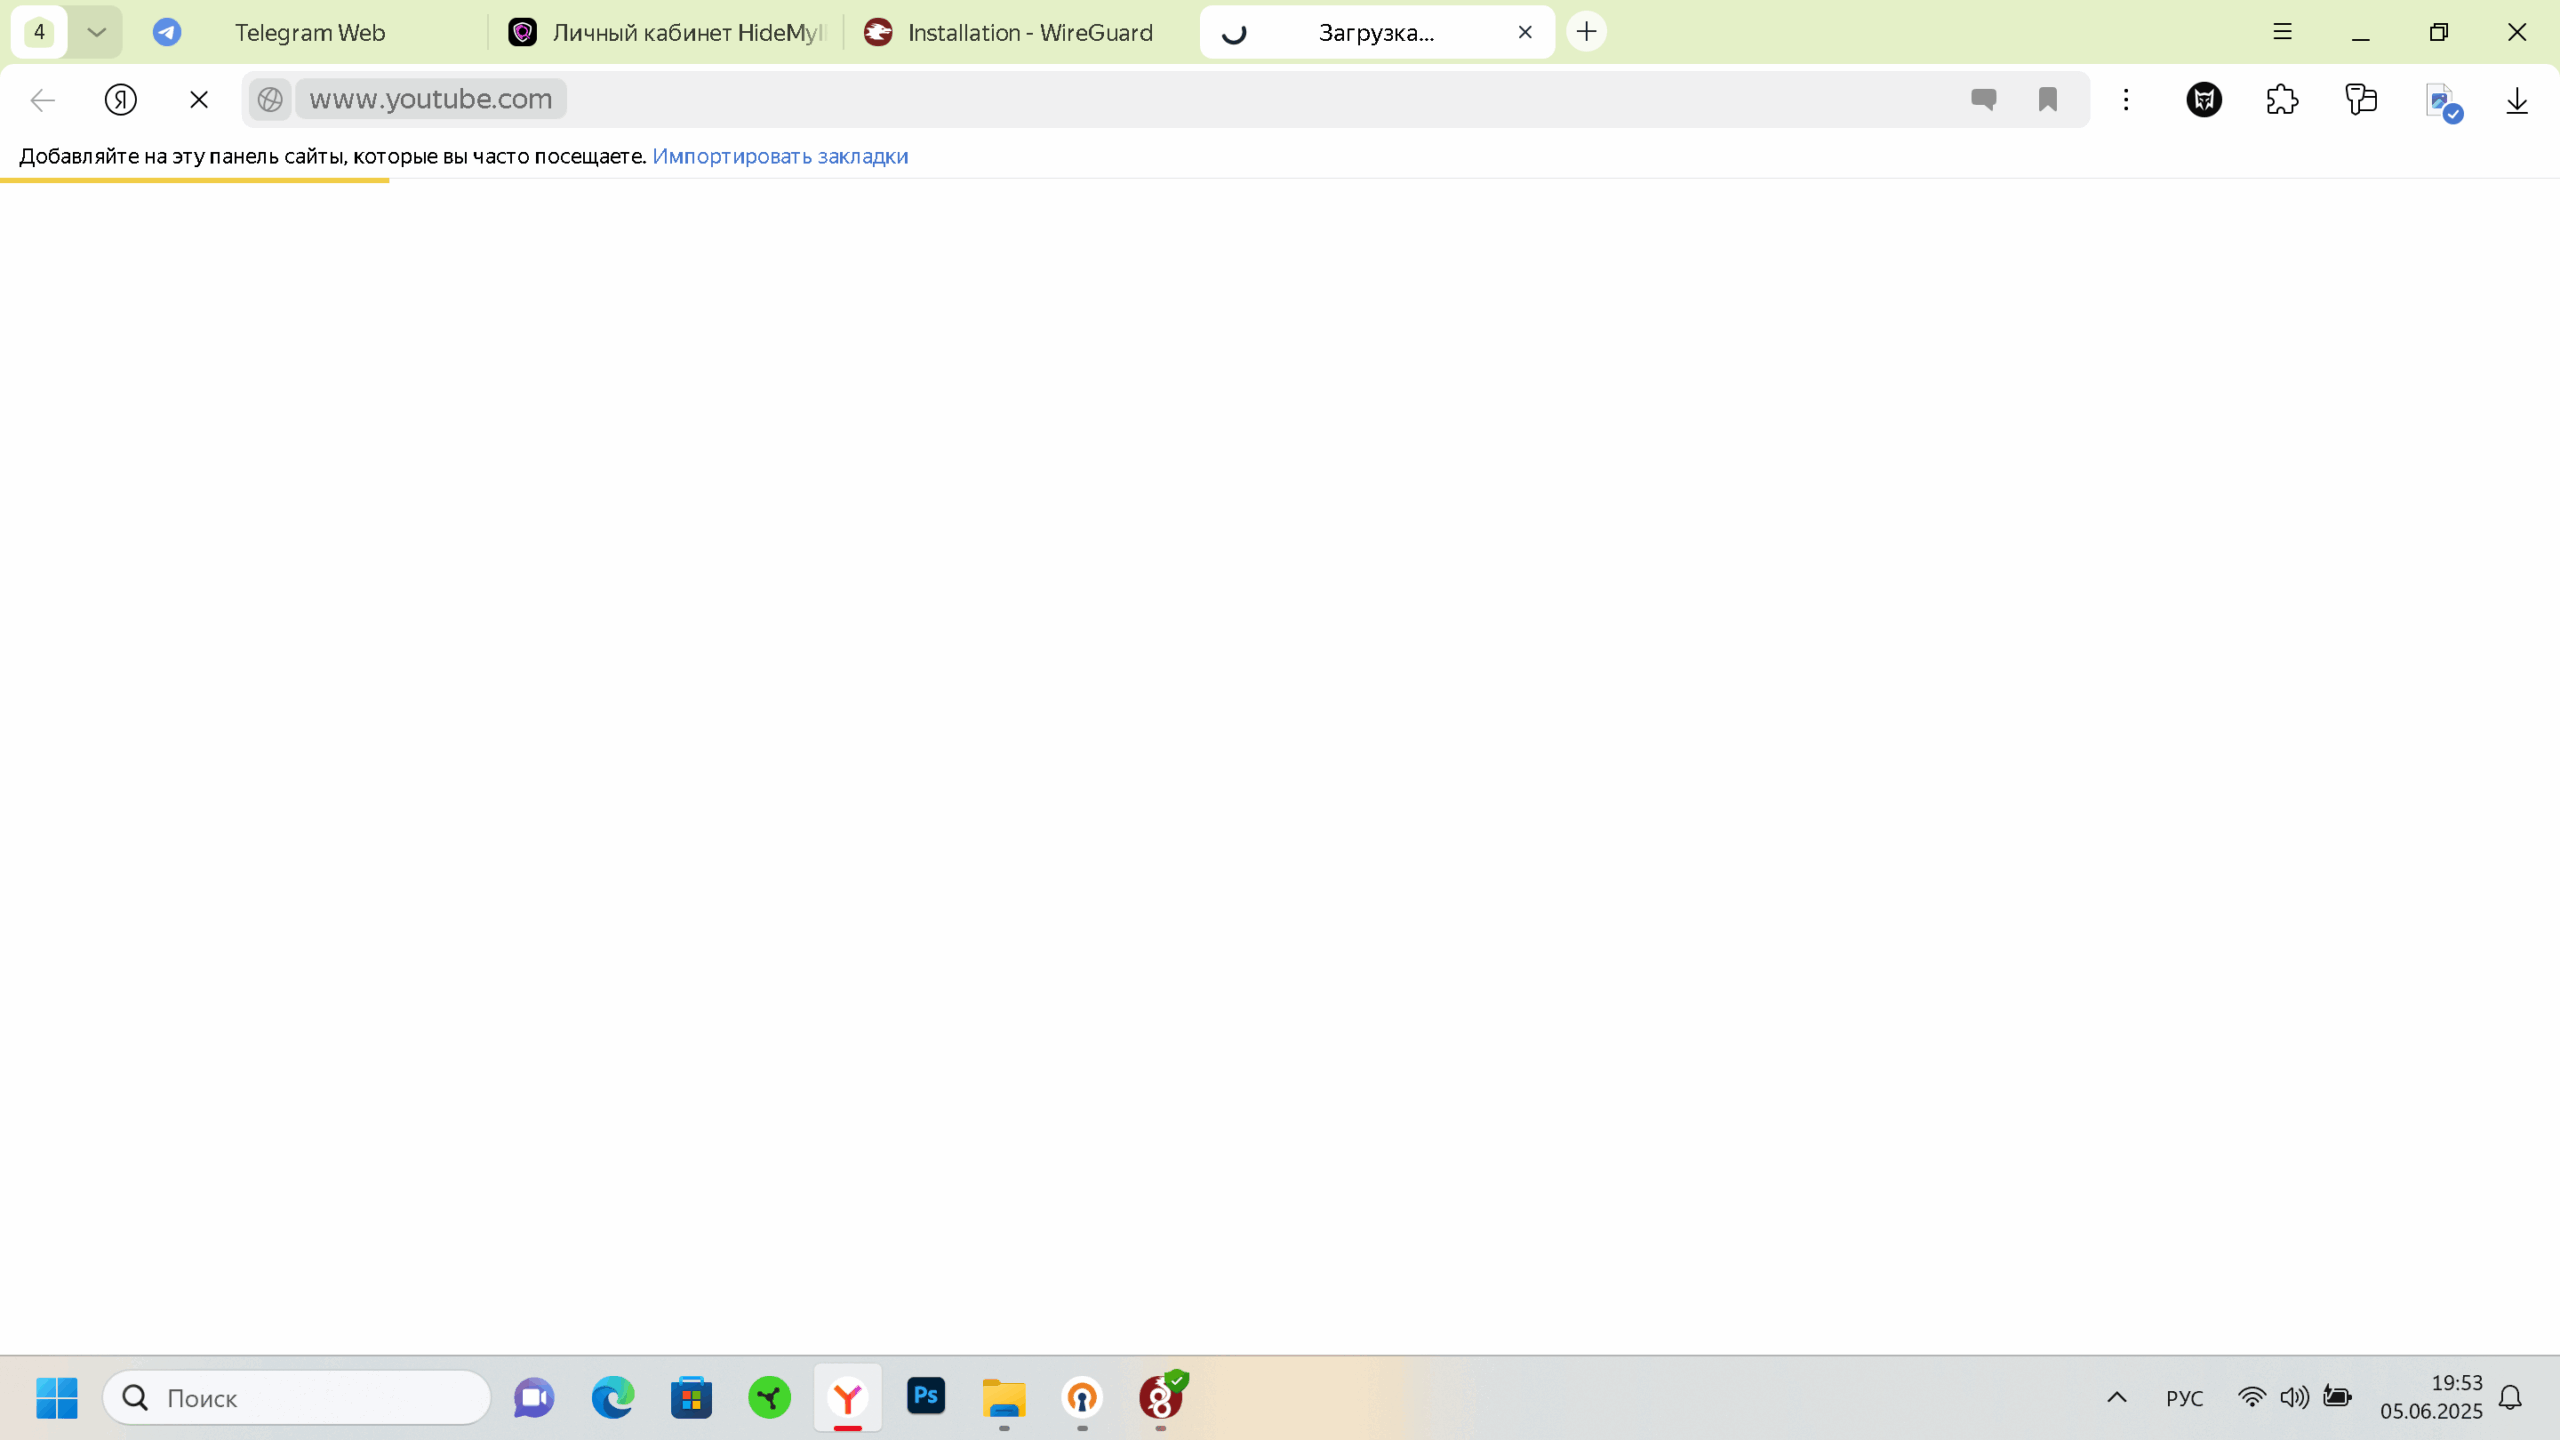Image resolution: width=2560 pixels, height=1440 pixels.
Task: Click the bookmark icon in the toolbar
Action: tap(2047, 99)
